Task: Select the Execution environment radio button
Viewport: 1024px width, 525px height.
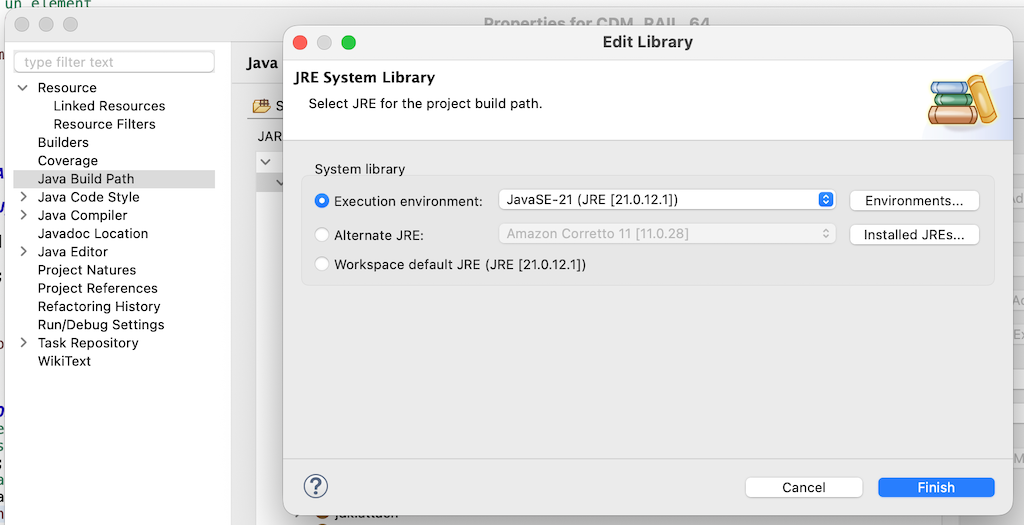Action: (321, 200)
